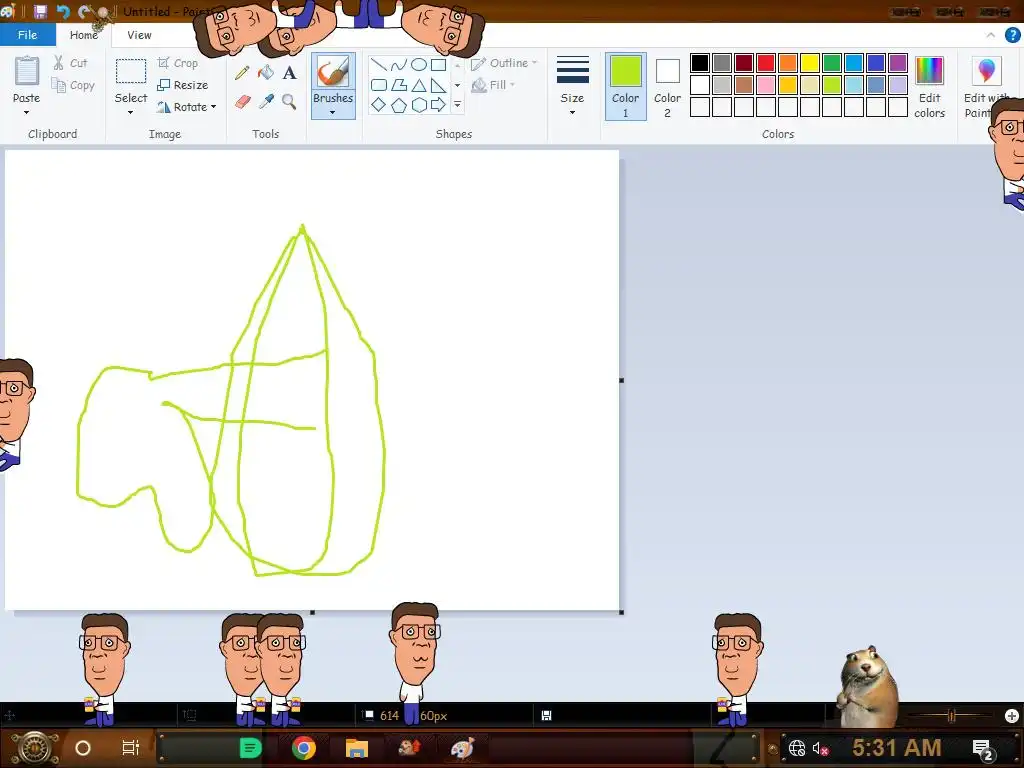Activate Color 2 swatch
The height and width of the screenshot is (768, 1024).
667,88
